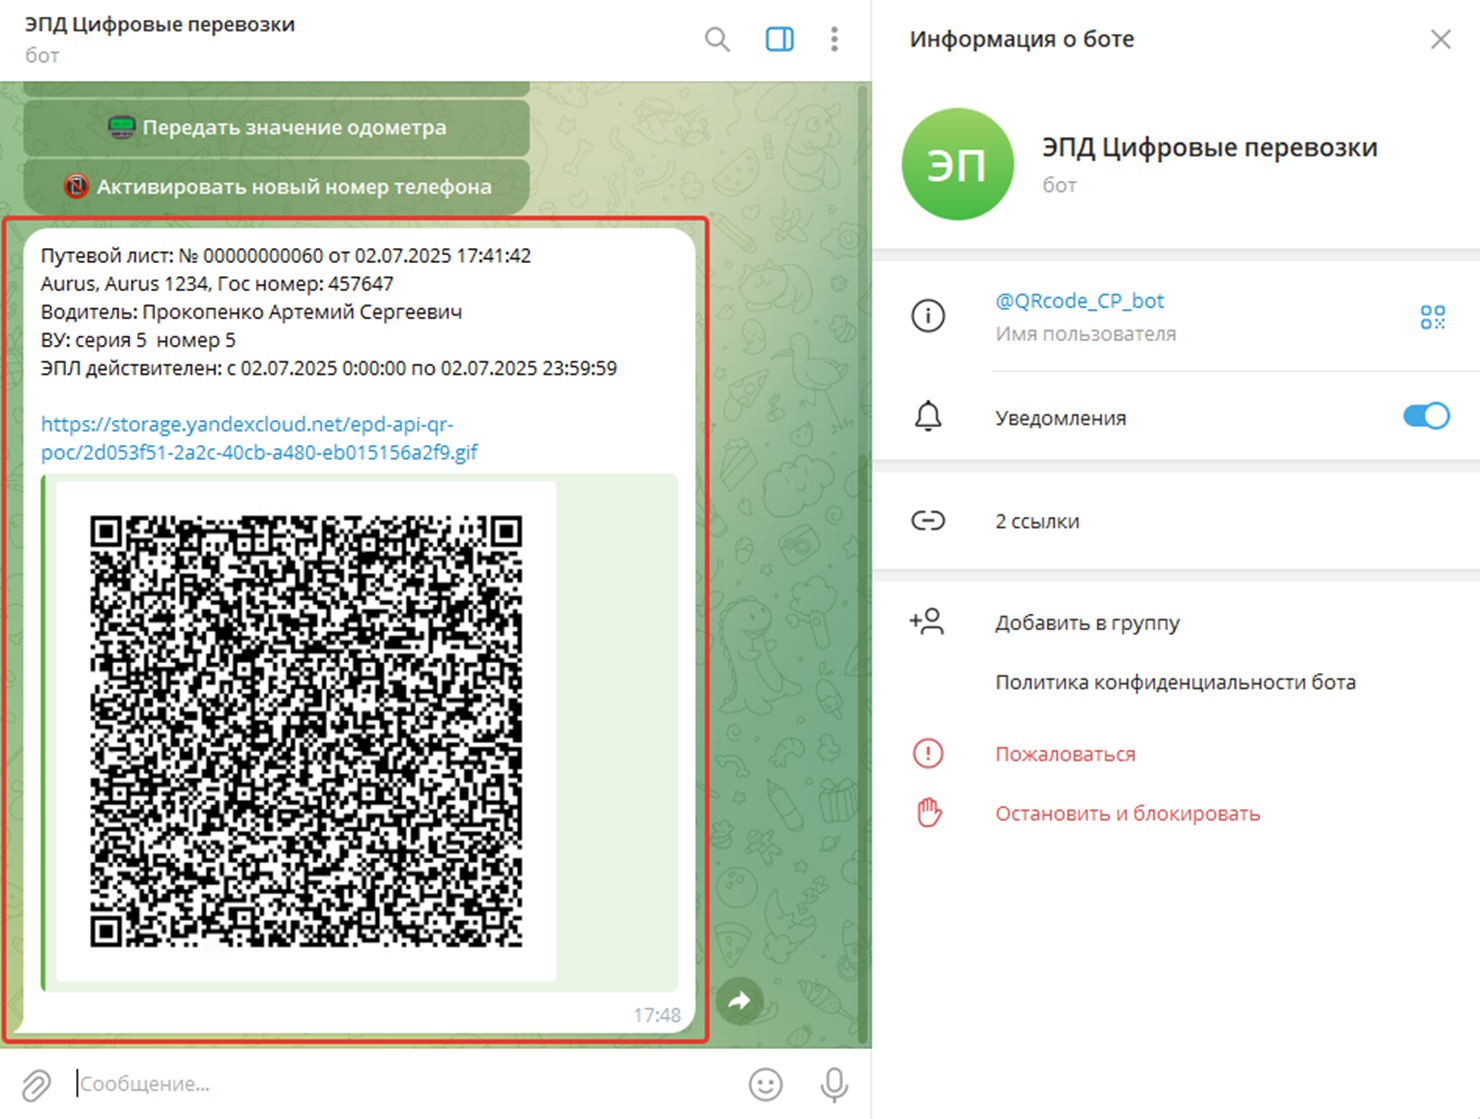Open the three-dot chat menu
Screen dimensions: 1480x1119
(x=834, y=39)
